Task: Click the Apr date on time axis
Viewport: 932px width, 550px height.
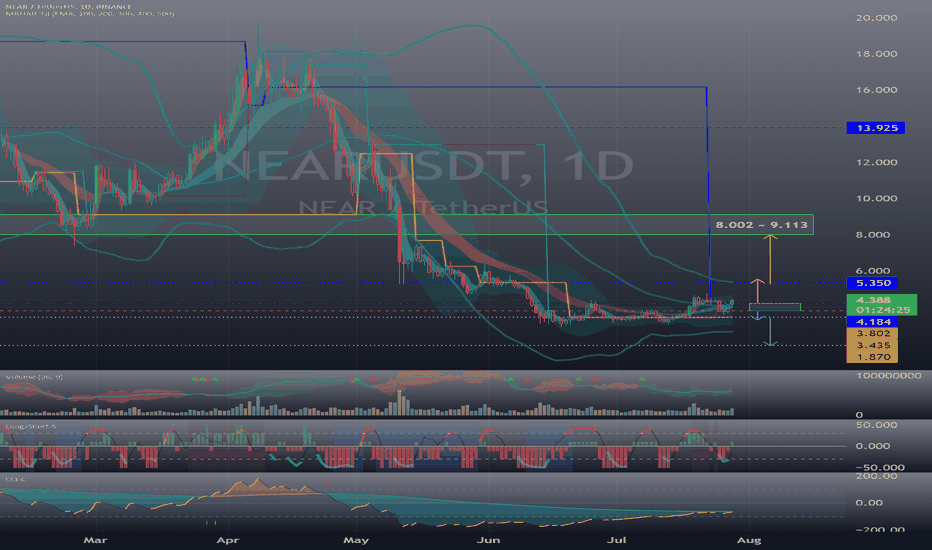Action: click(228, 540)
